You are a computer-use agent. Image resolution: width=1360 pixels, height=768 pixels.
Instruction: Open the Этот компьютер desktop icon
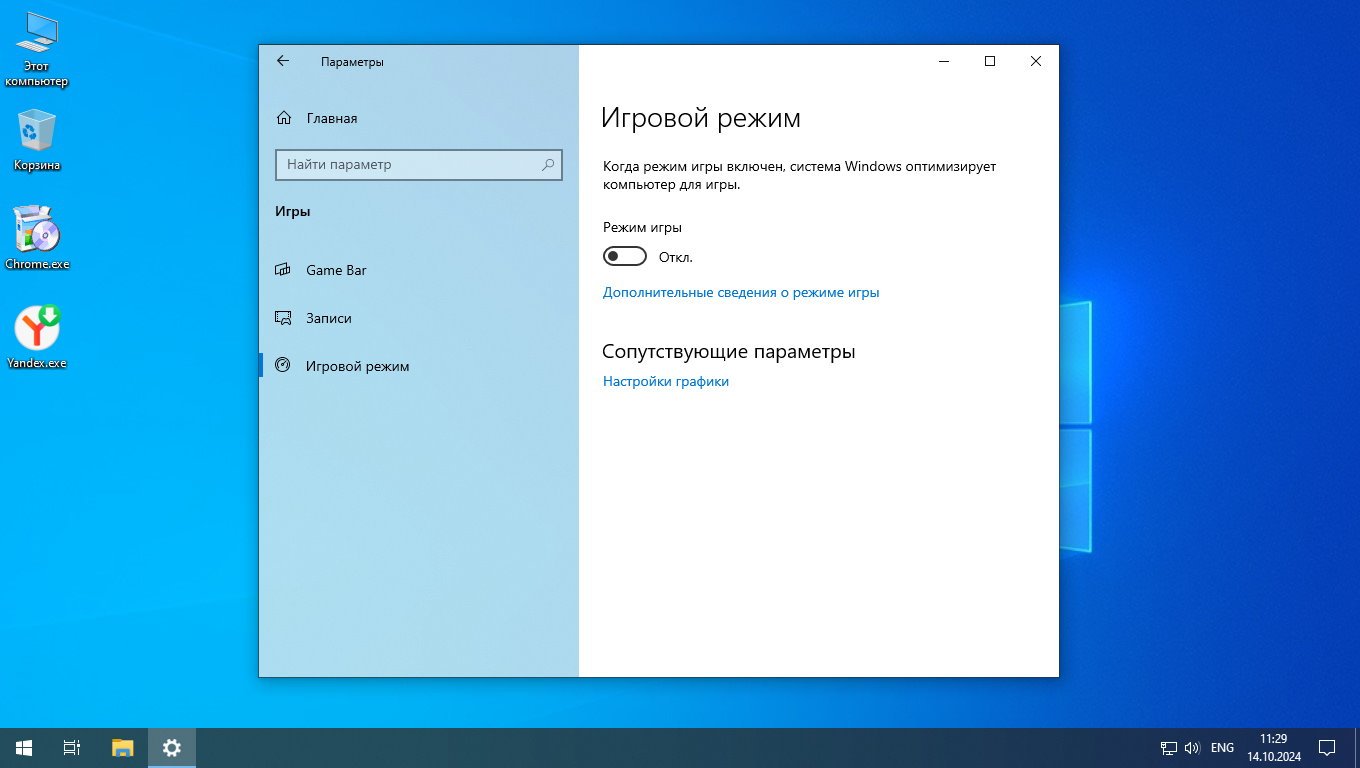[x=36, y=49]
